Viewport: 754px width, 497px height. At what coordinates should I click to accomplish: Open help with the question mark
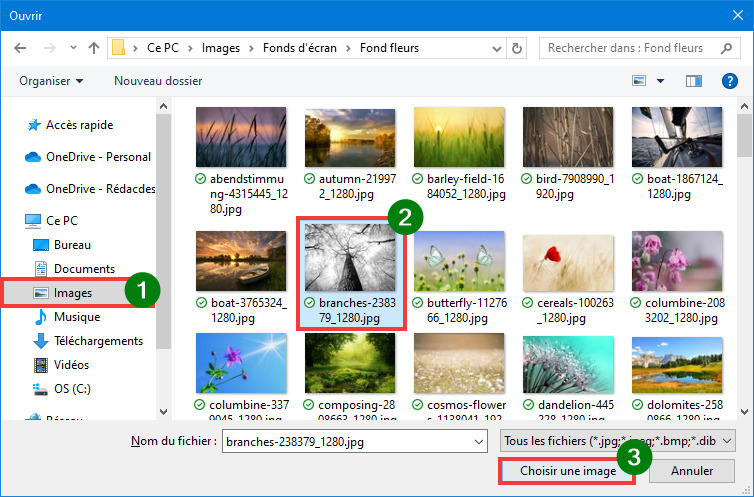tap(729, 81)
